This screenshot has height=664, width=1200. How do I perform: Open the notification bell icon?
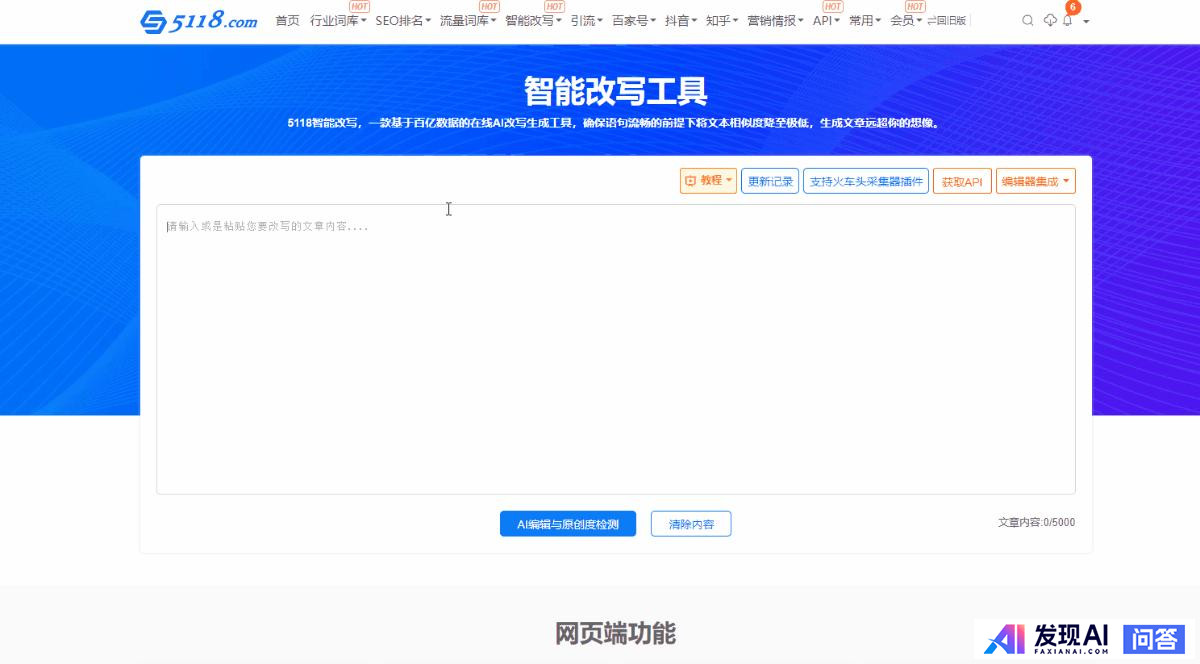[x=1067, y=21]
